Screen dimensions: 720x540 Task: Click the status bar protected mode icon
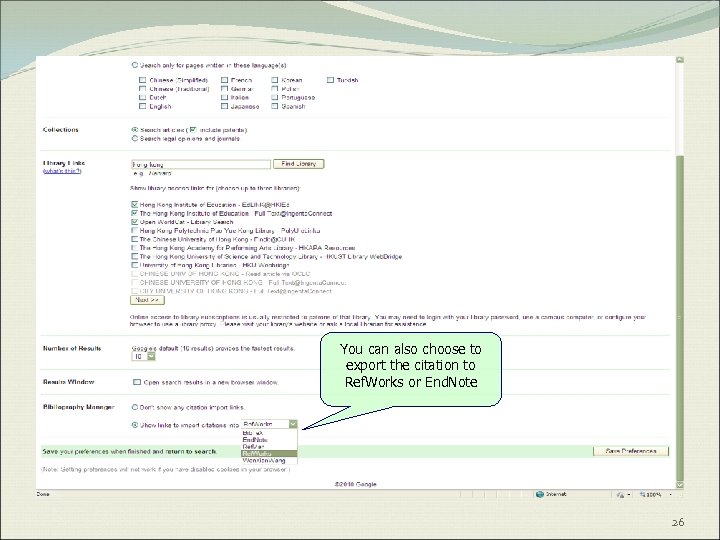coord(621,495)
